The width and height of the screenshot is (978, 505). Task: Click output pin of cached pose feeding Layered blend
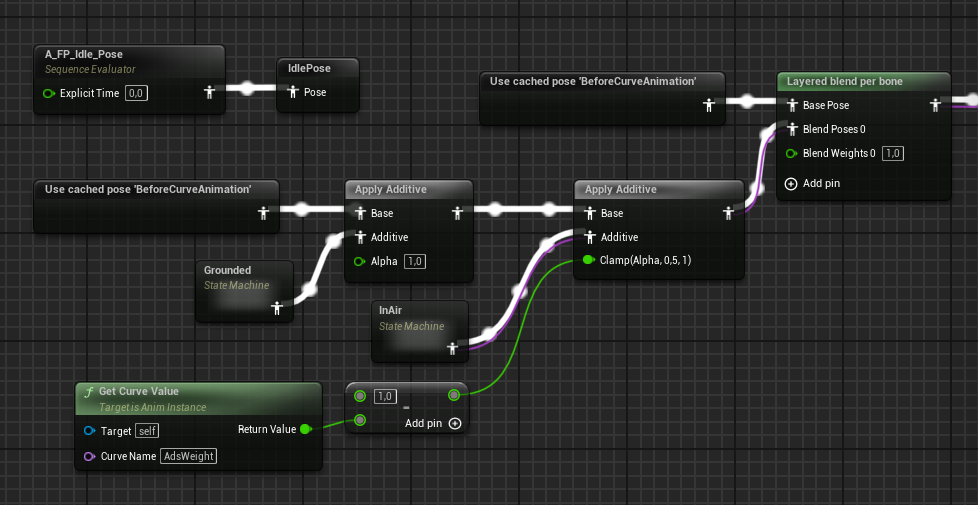709,105
